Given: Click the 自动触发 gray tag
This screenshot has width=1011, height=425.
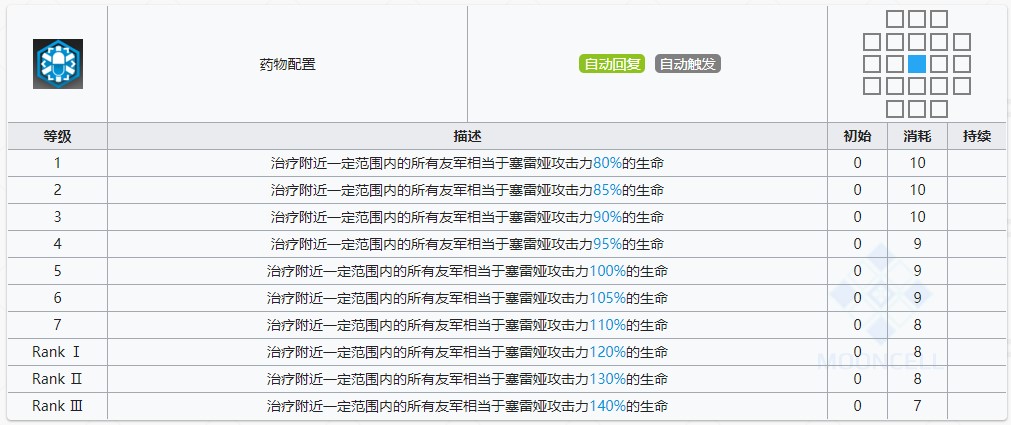Looking at the screenshot, I should pyautogui.click(x=687, y=64).
